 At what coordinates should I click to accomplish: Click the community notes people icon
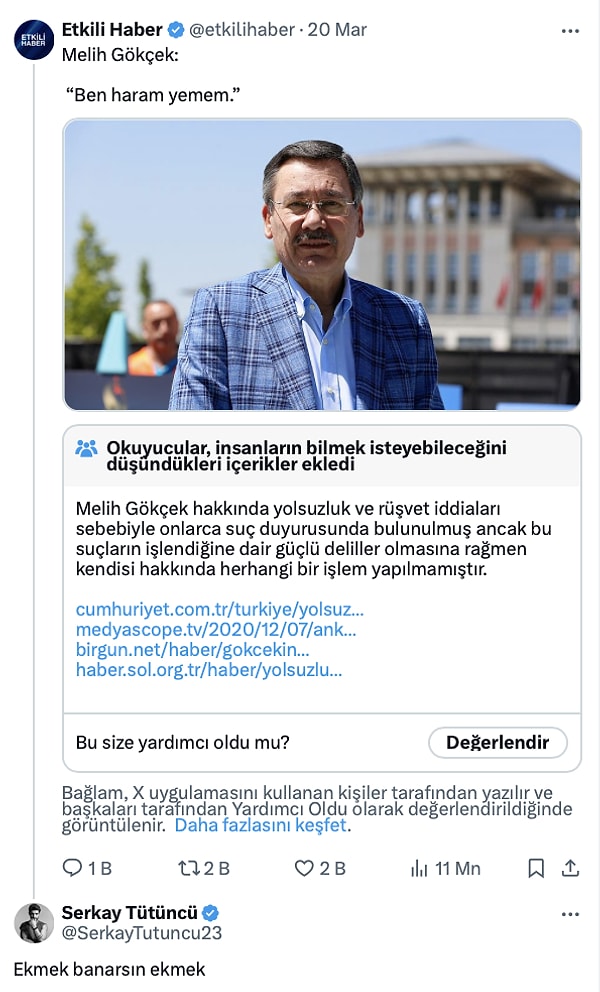tap(86, 448)
